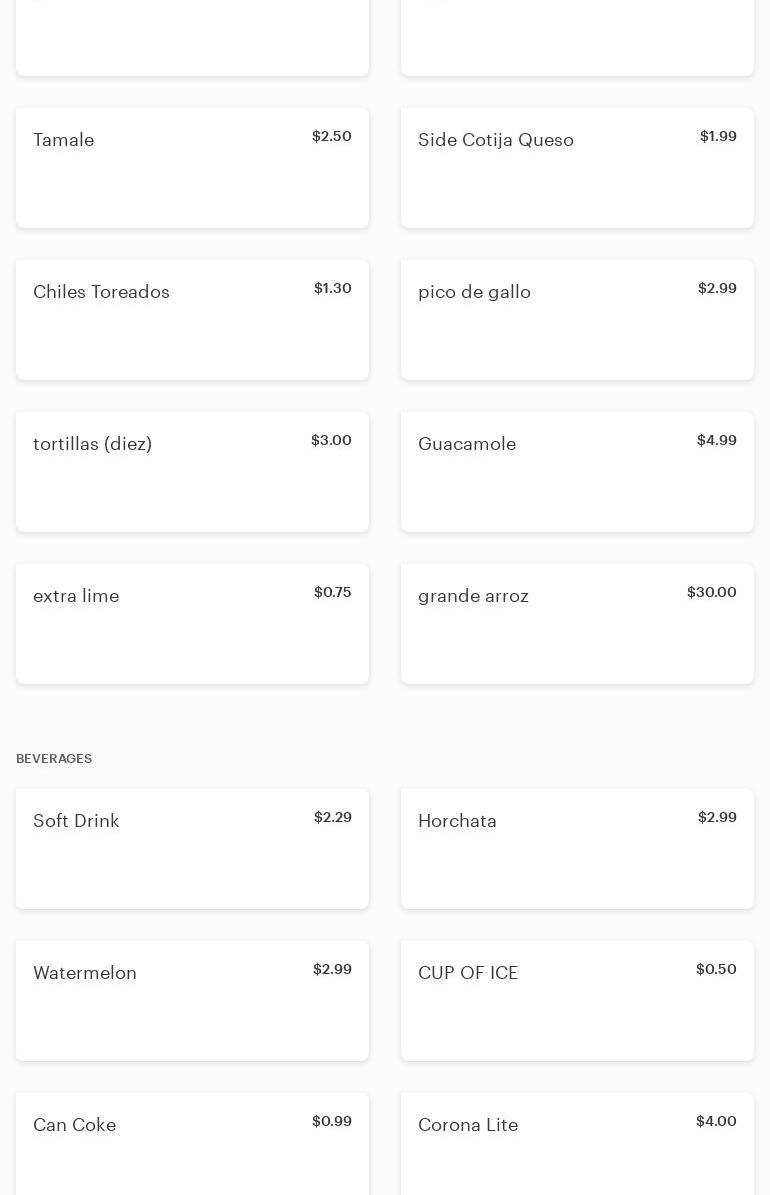Pick the extra lime item
The height and width of the screenshot is (1195, 770).
[x=192, y=624]
